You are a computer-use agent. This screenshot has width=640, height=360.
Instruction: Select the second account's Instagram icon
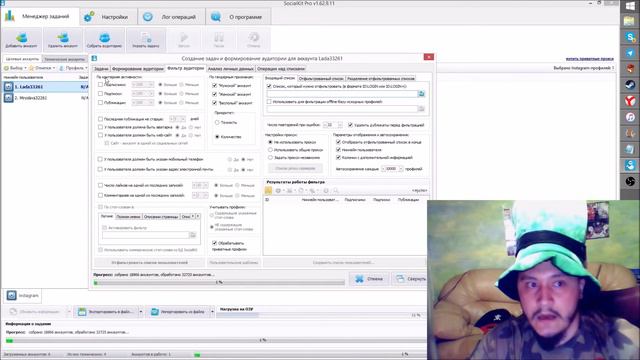click(x=9, y=98)
